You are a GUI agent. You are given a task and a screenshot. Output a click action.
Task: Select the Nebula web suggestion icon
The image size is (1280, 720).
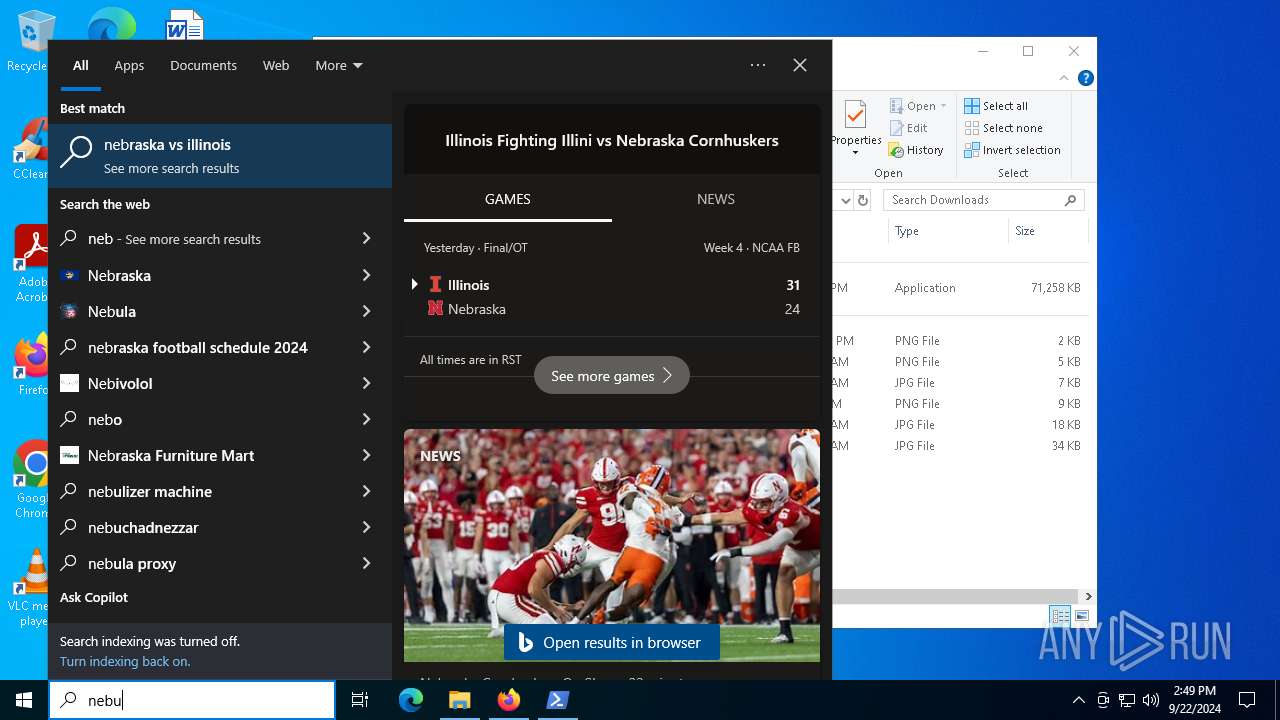69,311
